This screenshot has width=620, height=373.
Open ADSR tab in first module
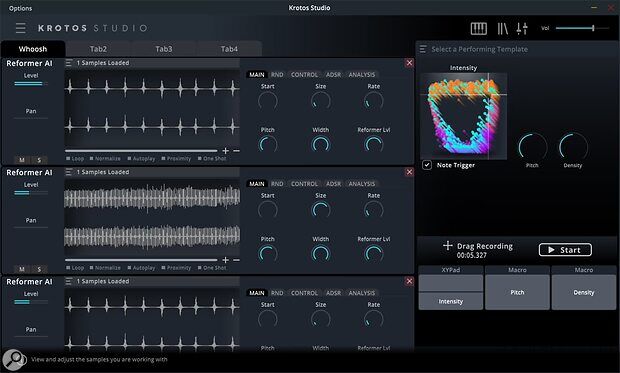point(333,75)
